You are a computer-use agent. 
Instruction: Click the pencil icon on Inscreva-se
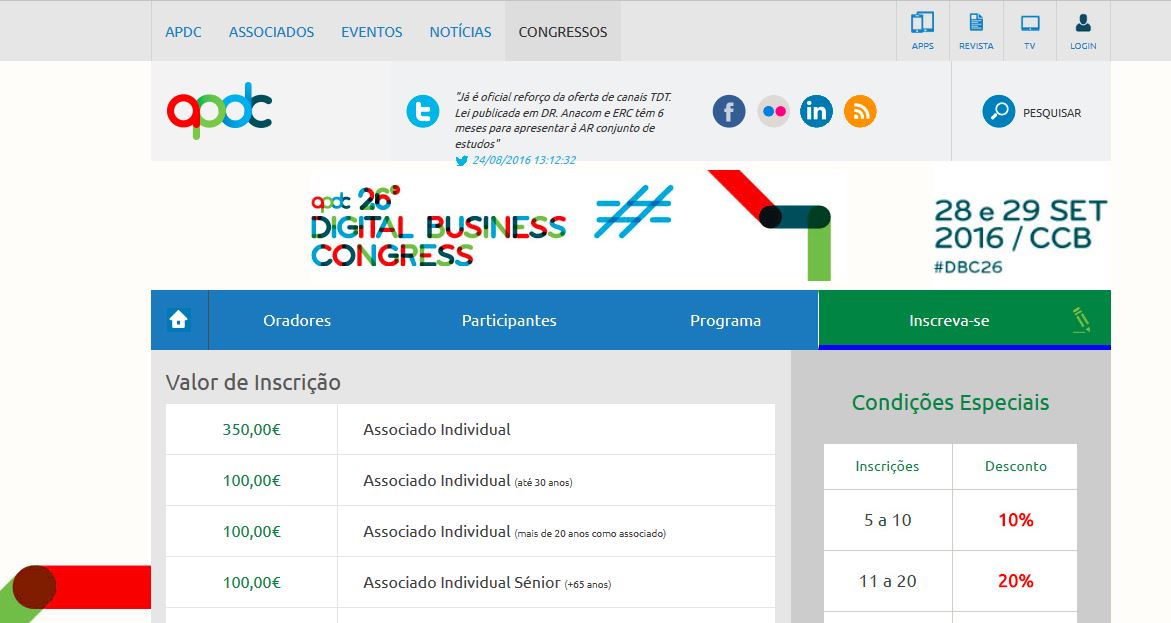click(1081, 320)
